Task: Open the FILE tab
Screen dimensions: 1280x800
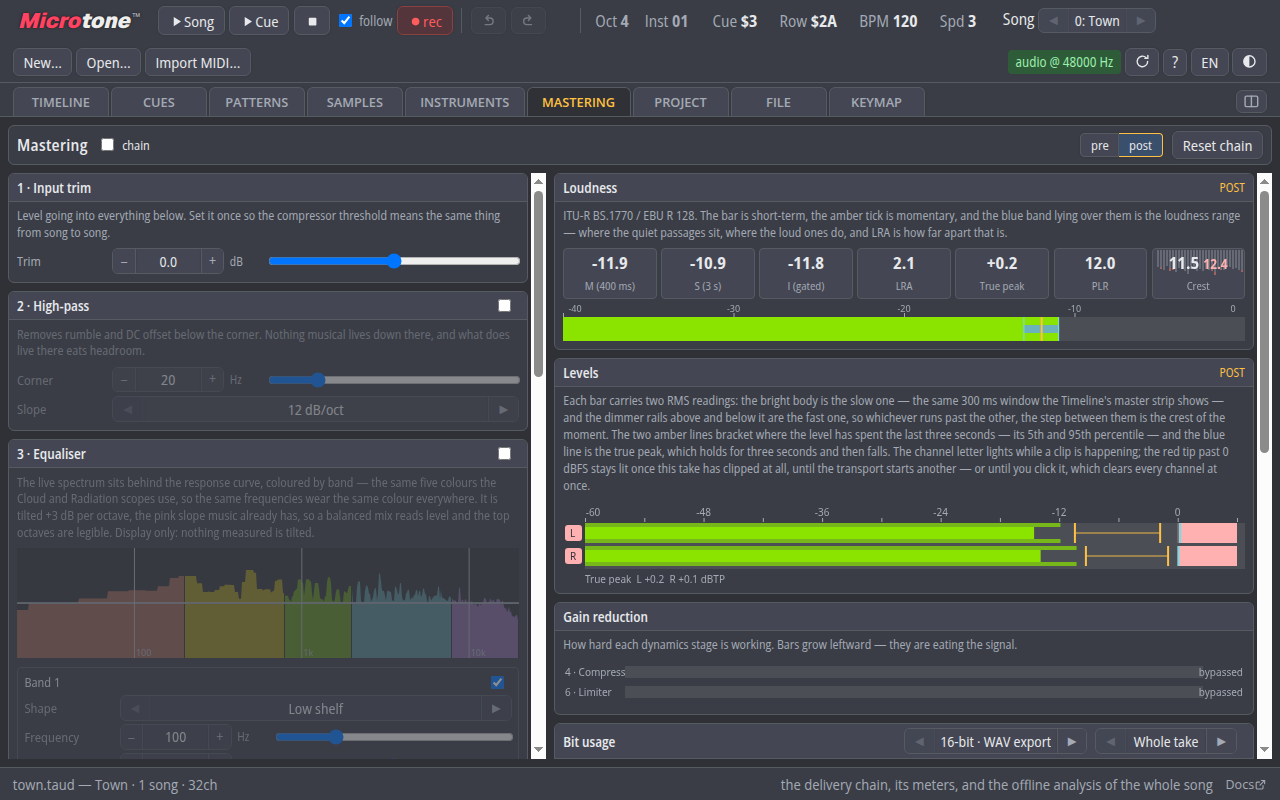Action: tap(778, 102)
